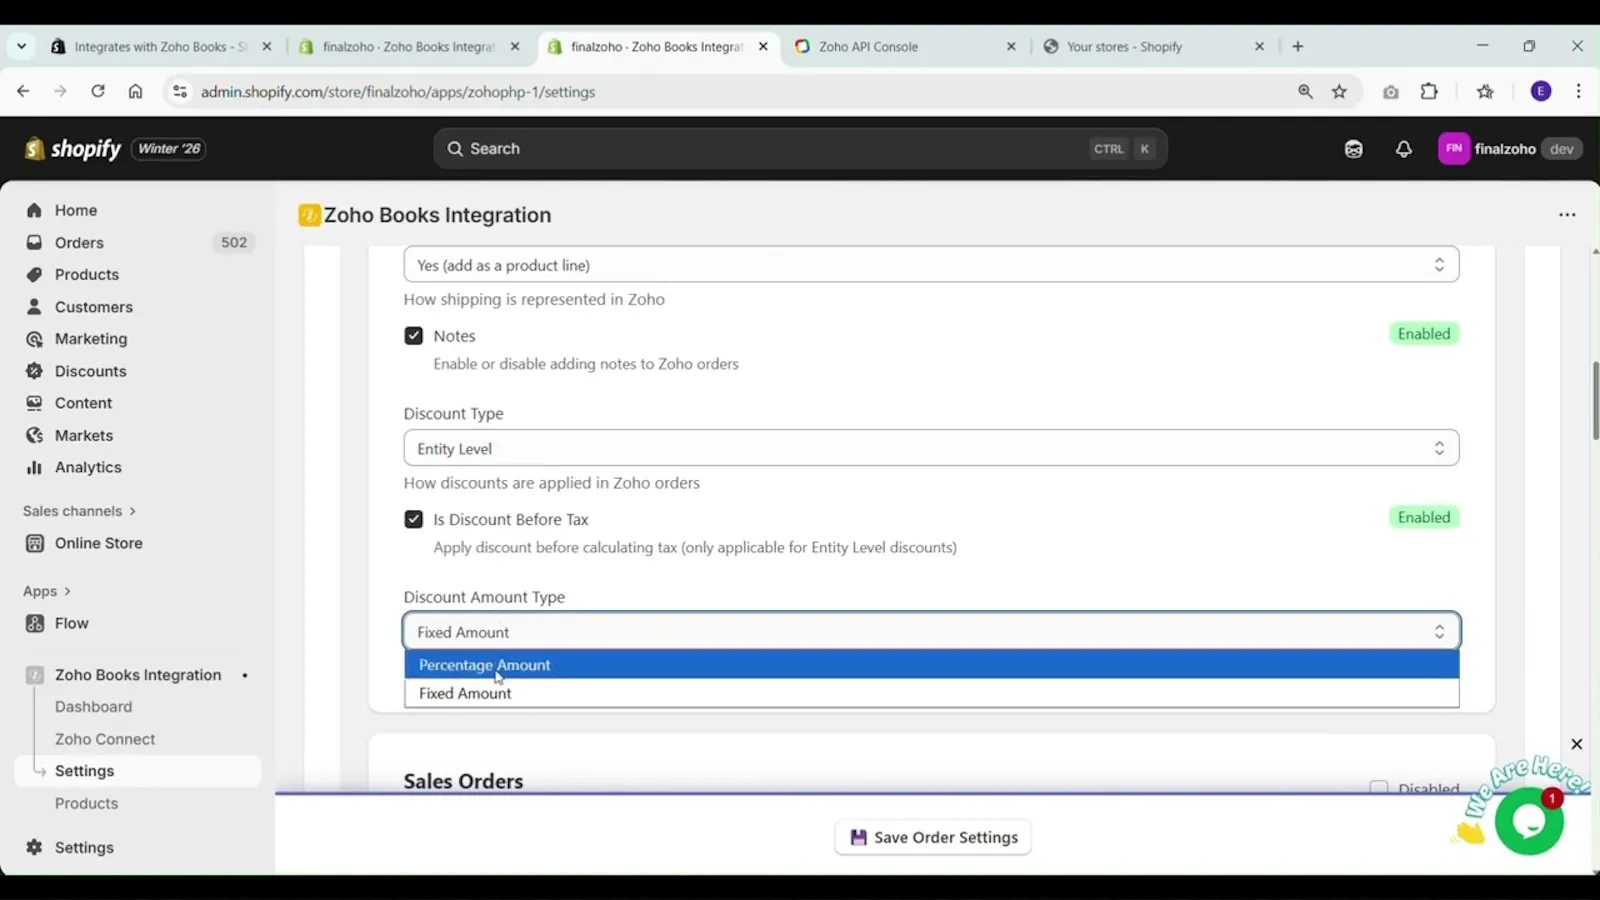
Task: Select Fixed Amount option from list
Action: [x=931, y=693]
